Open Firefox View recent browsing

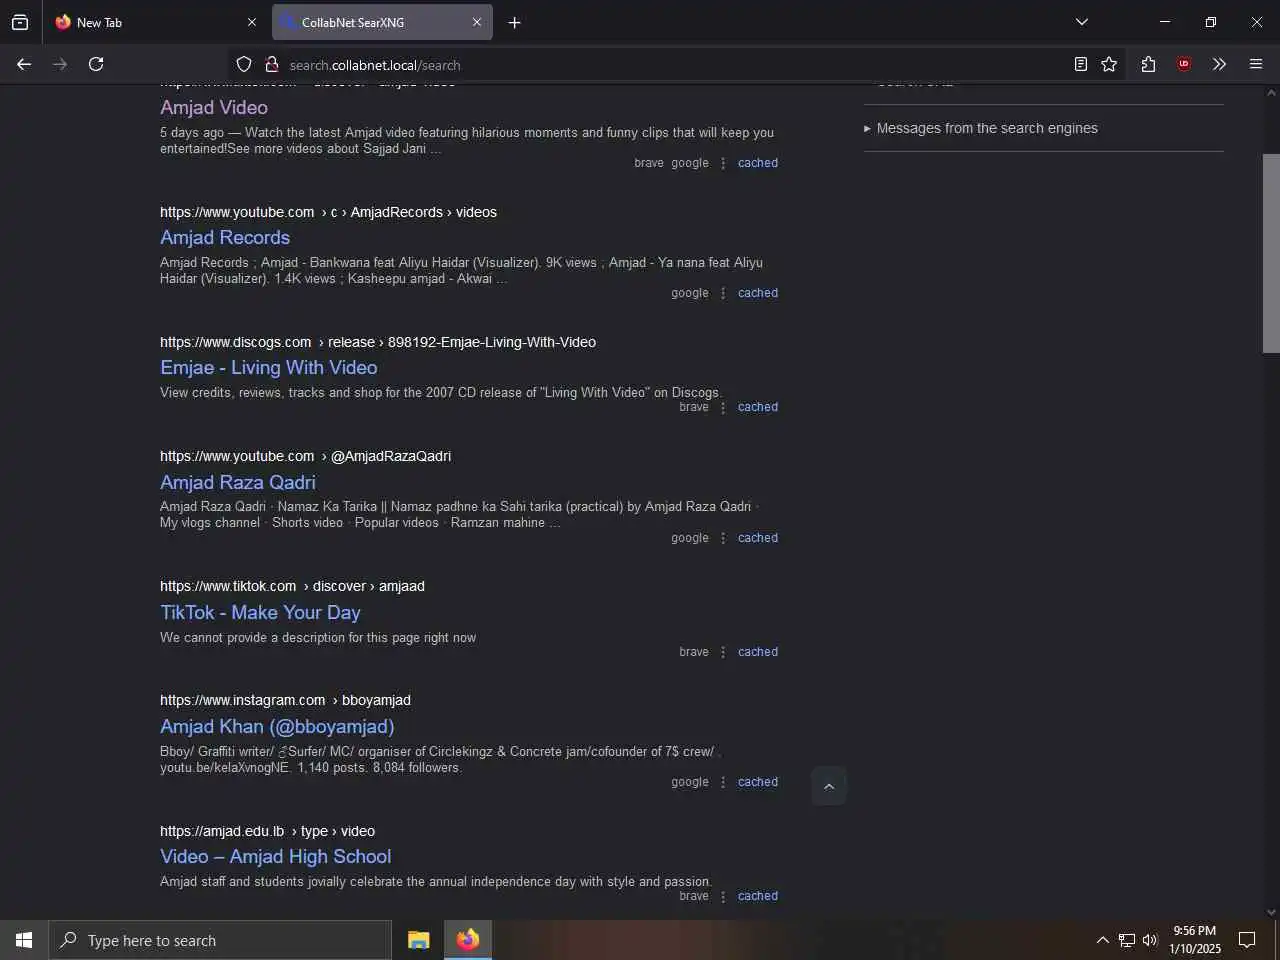(20, 22)
